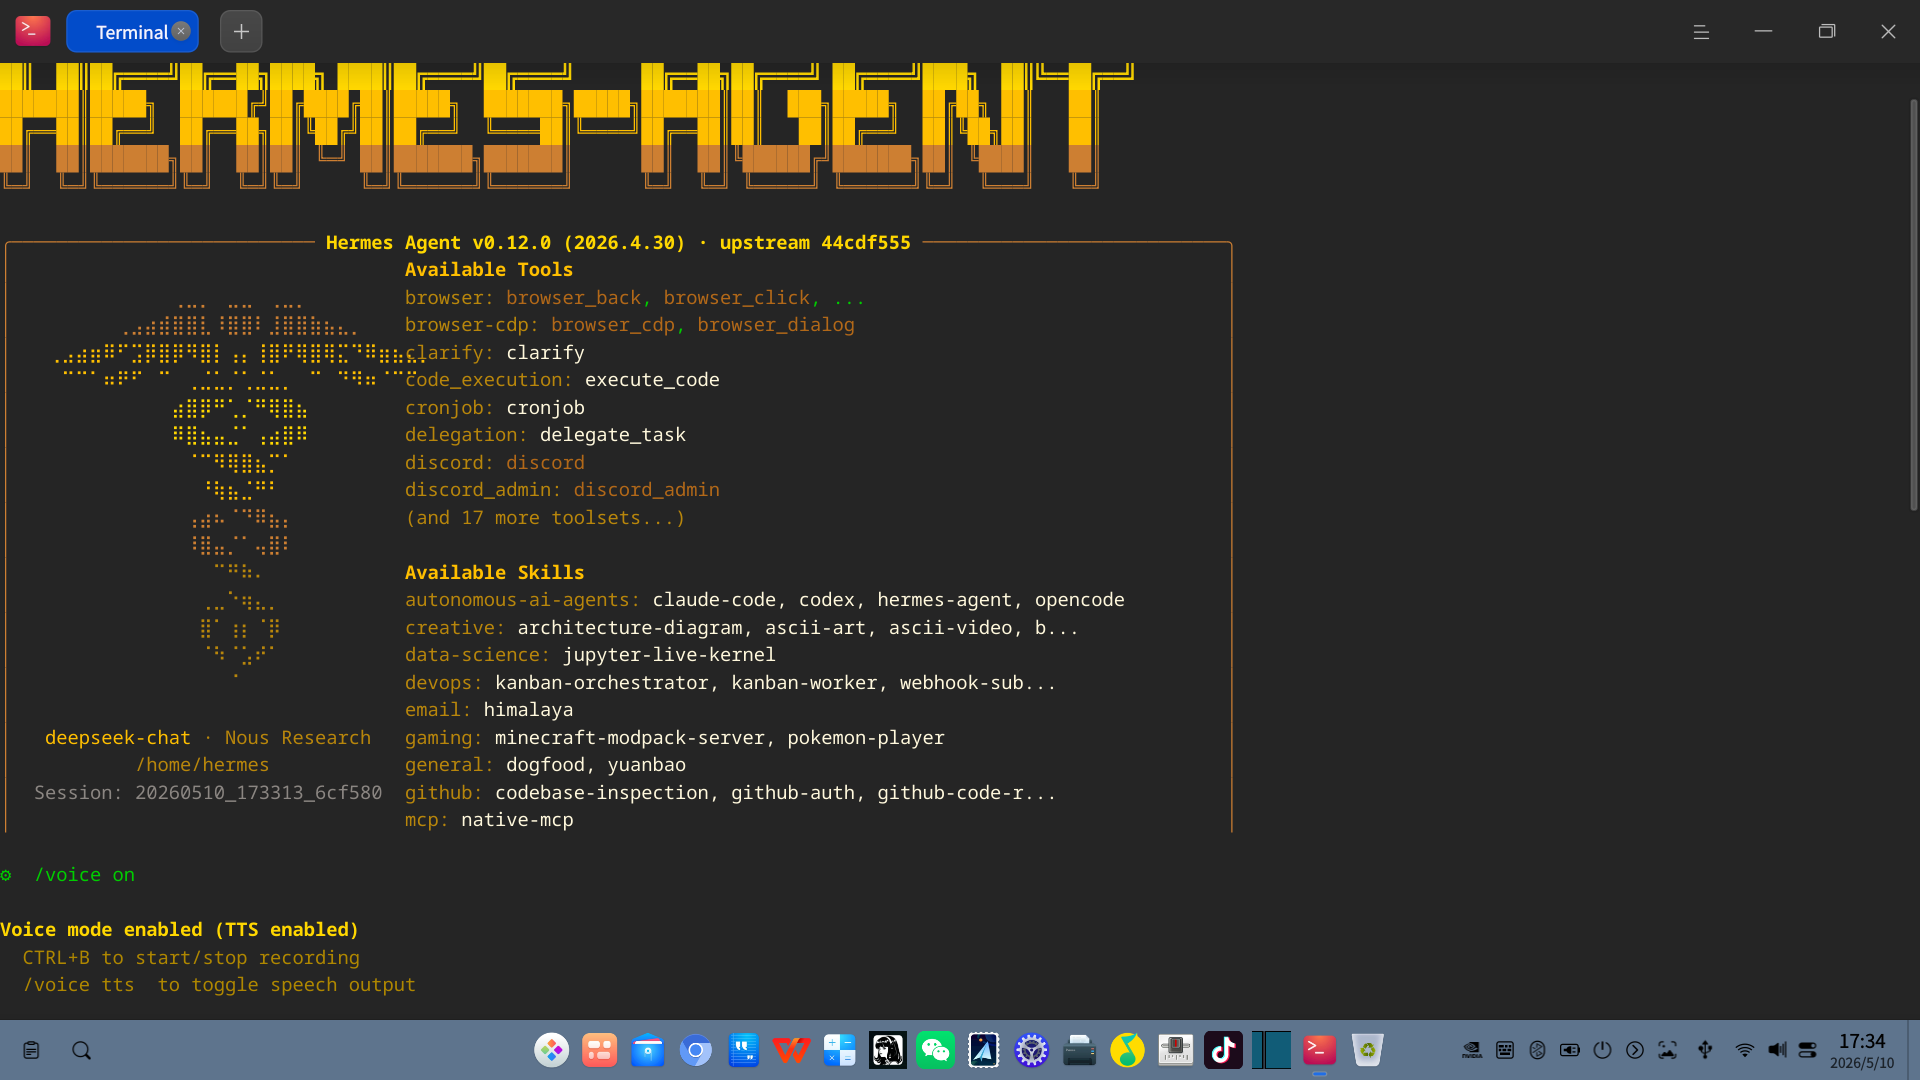
Task: Open the terminal hamburger menu
Action: (x=1701, y=32)
